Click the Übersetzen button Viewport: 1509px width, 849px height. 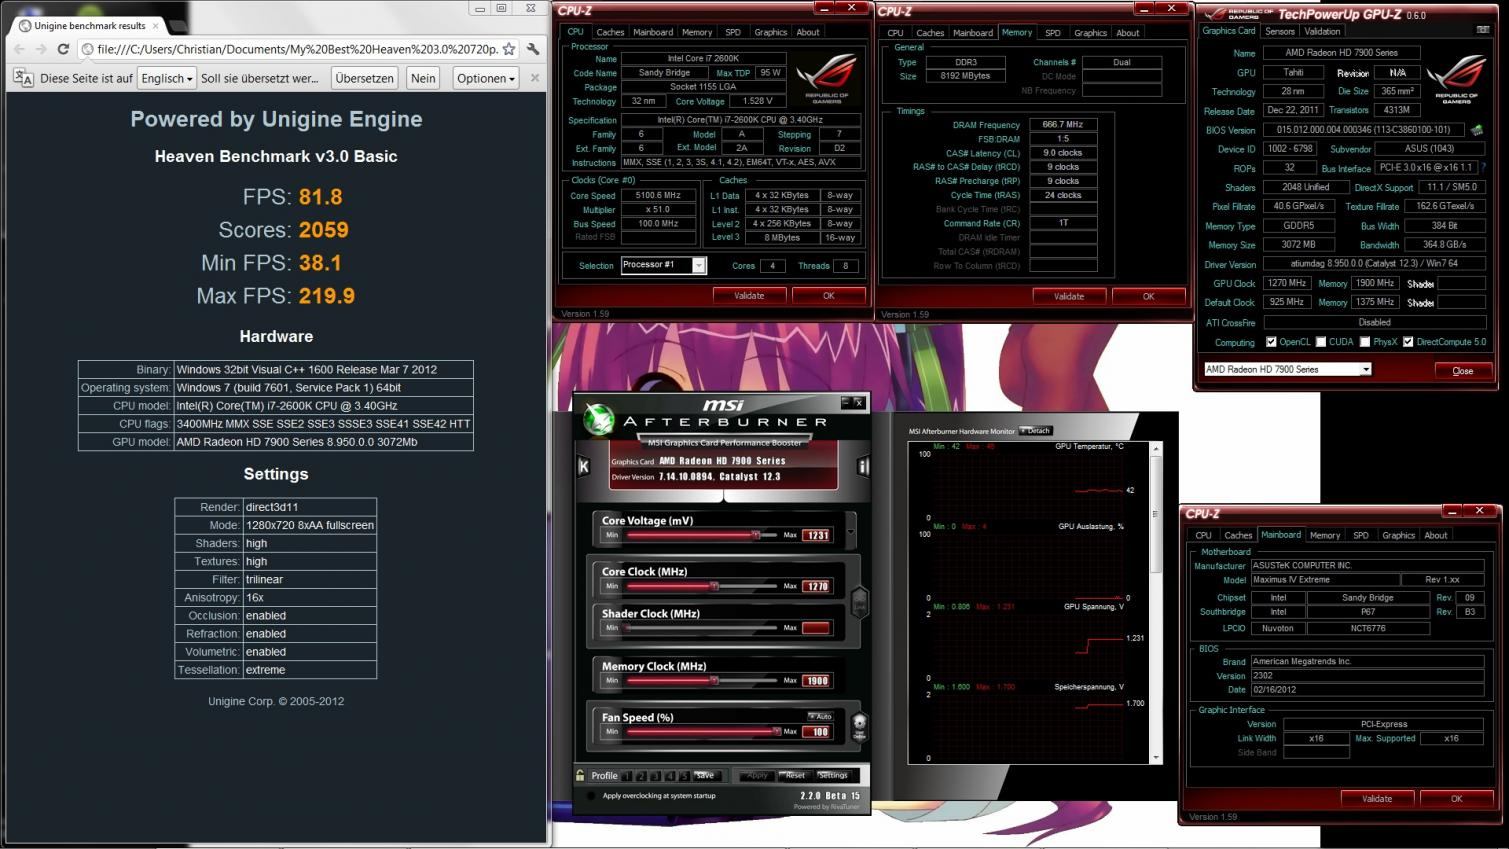364,78
